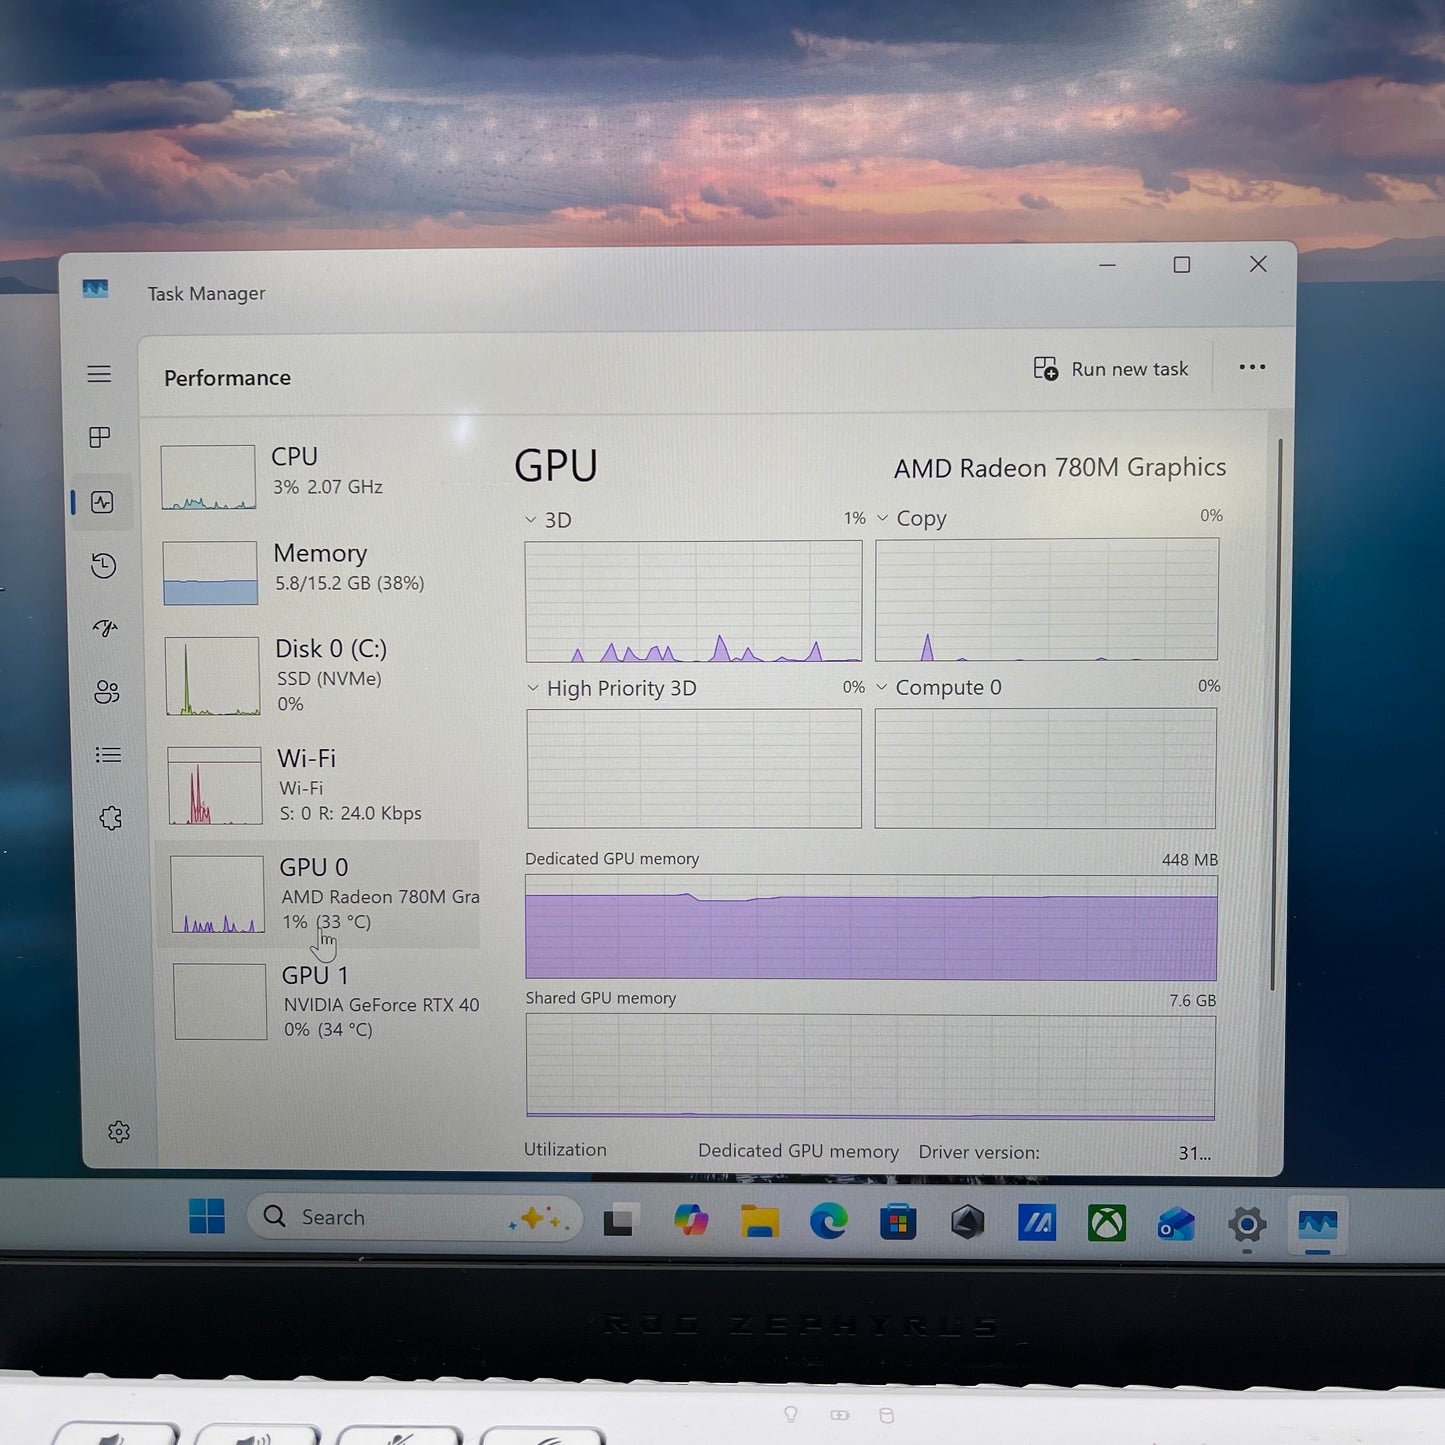This screenshot has height=1445, width=1445.
Task: Open the Users page icon
Action: coord(107,692)
